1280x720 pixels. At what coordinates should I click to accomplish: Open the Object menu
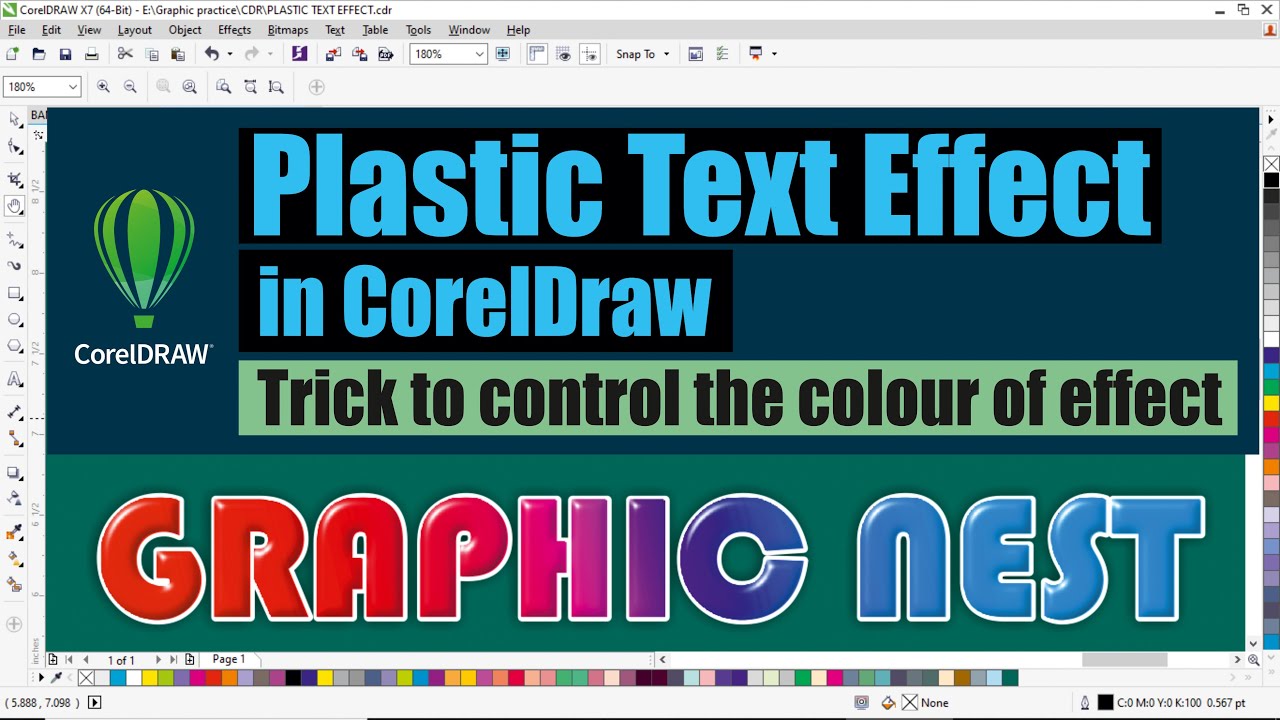(x=185, y=30)
